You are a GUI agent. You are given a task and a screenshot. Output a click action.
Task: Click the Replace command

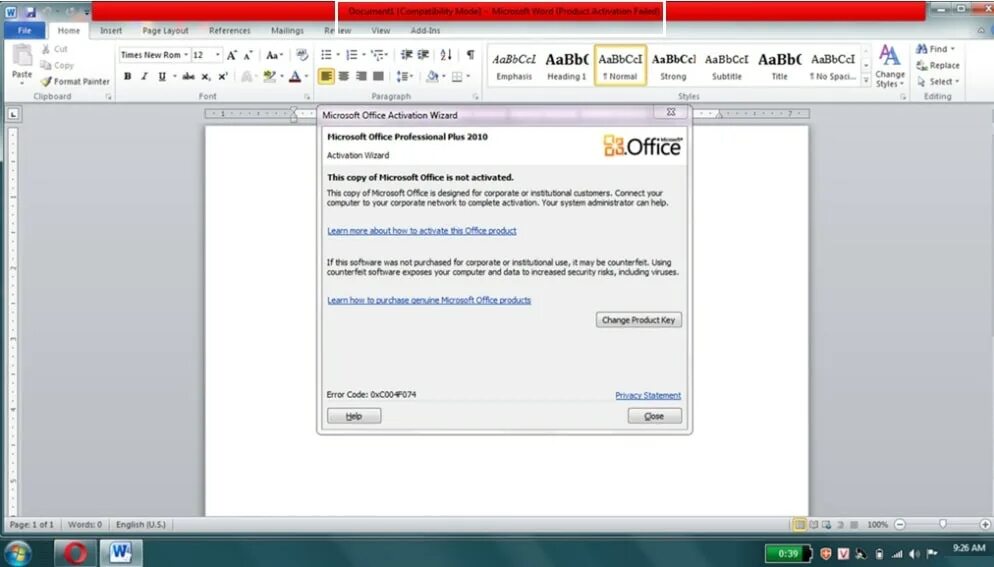click(x=938, y=65)
